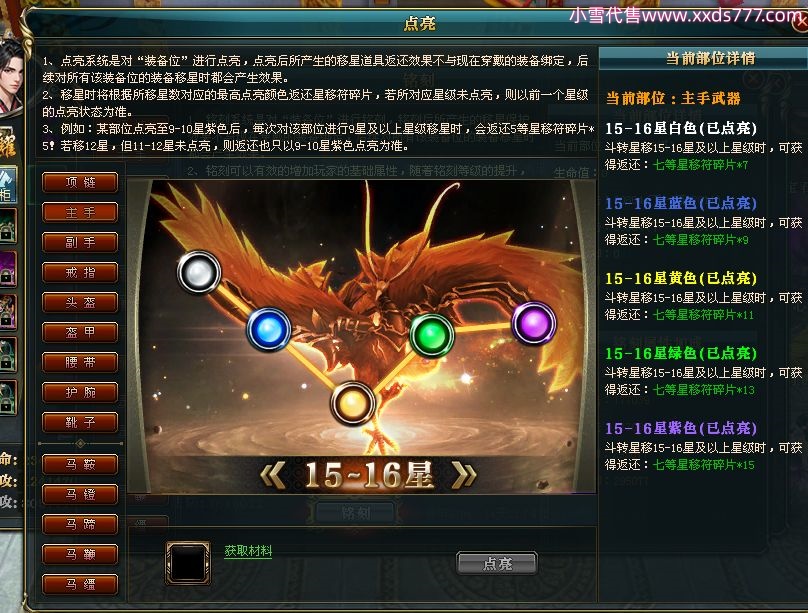Open the 获取材料 link

tap(248, 551)
